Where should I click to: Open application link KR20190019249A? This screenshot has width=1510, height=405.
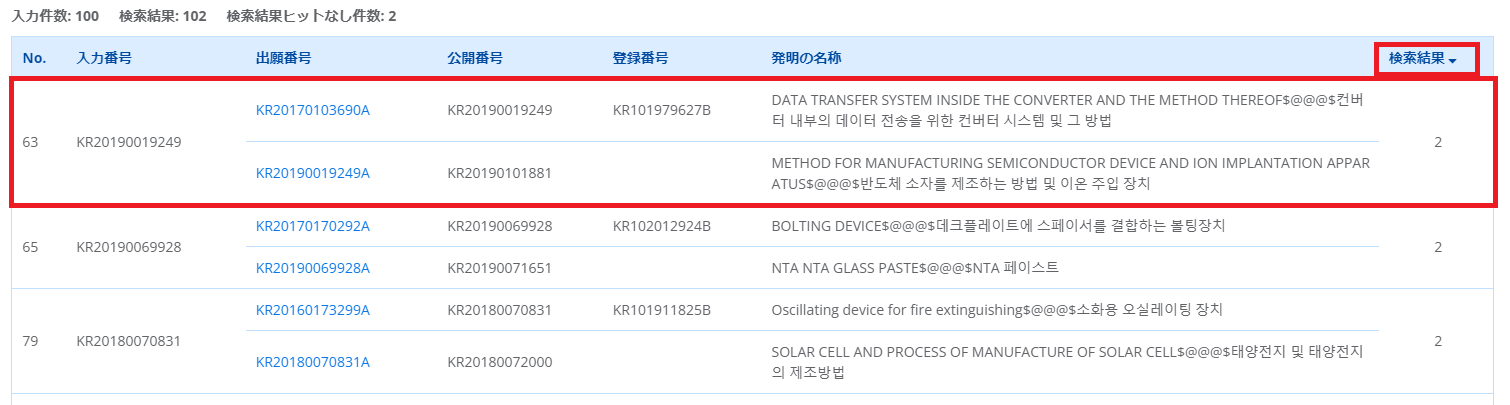(312, 173)
